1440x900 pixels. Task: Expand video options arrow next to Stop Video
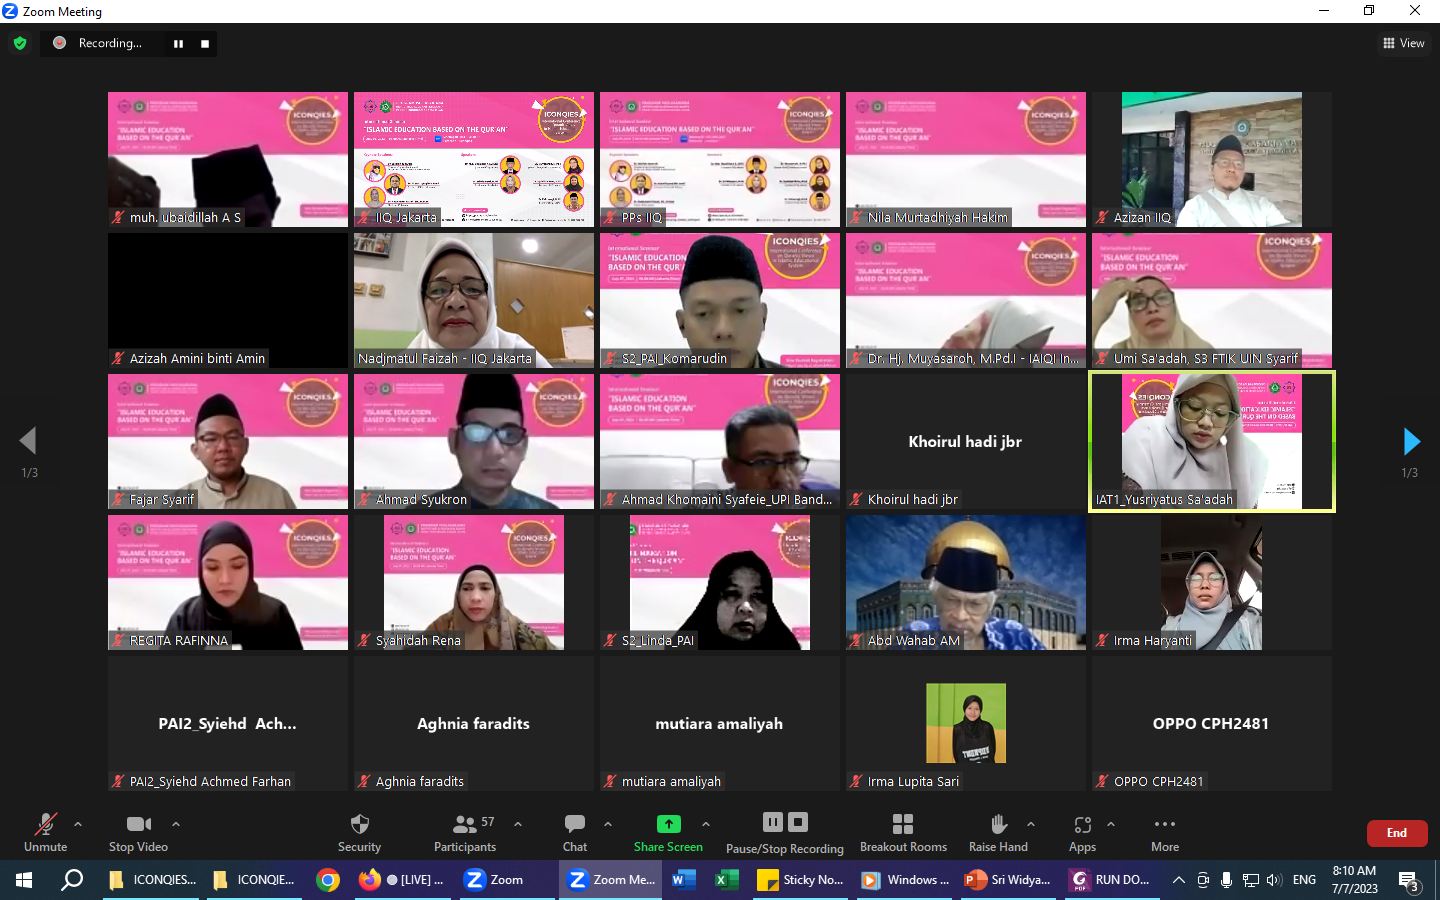[x=176, y=824]
